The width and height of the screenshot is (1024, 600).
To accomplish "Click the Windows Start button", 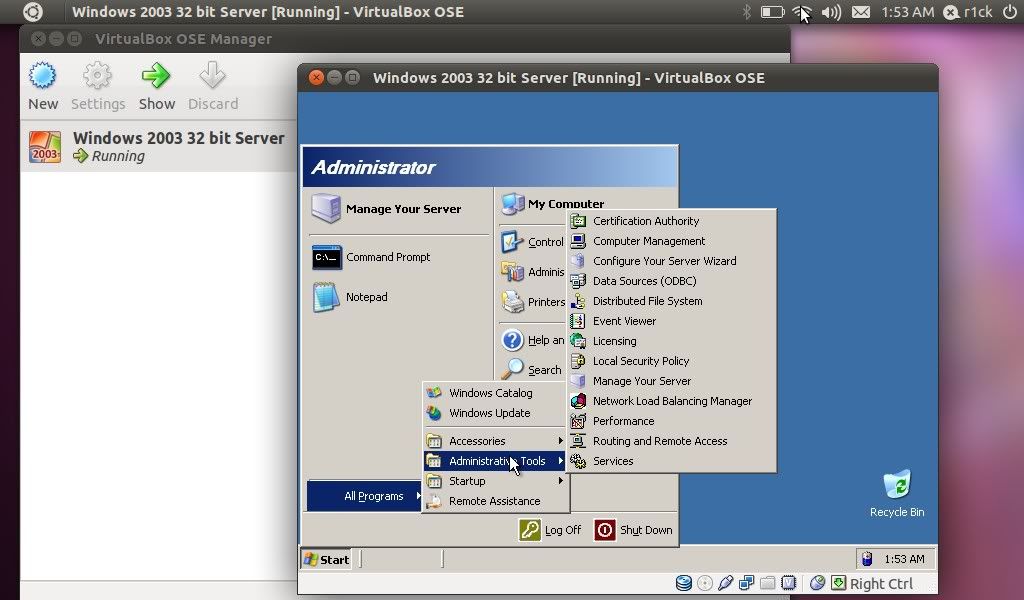I will [327, 559].
